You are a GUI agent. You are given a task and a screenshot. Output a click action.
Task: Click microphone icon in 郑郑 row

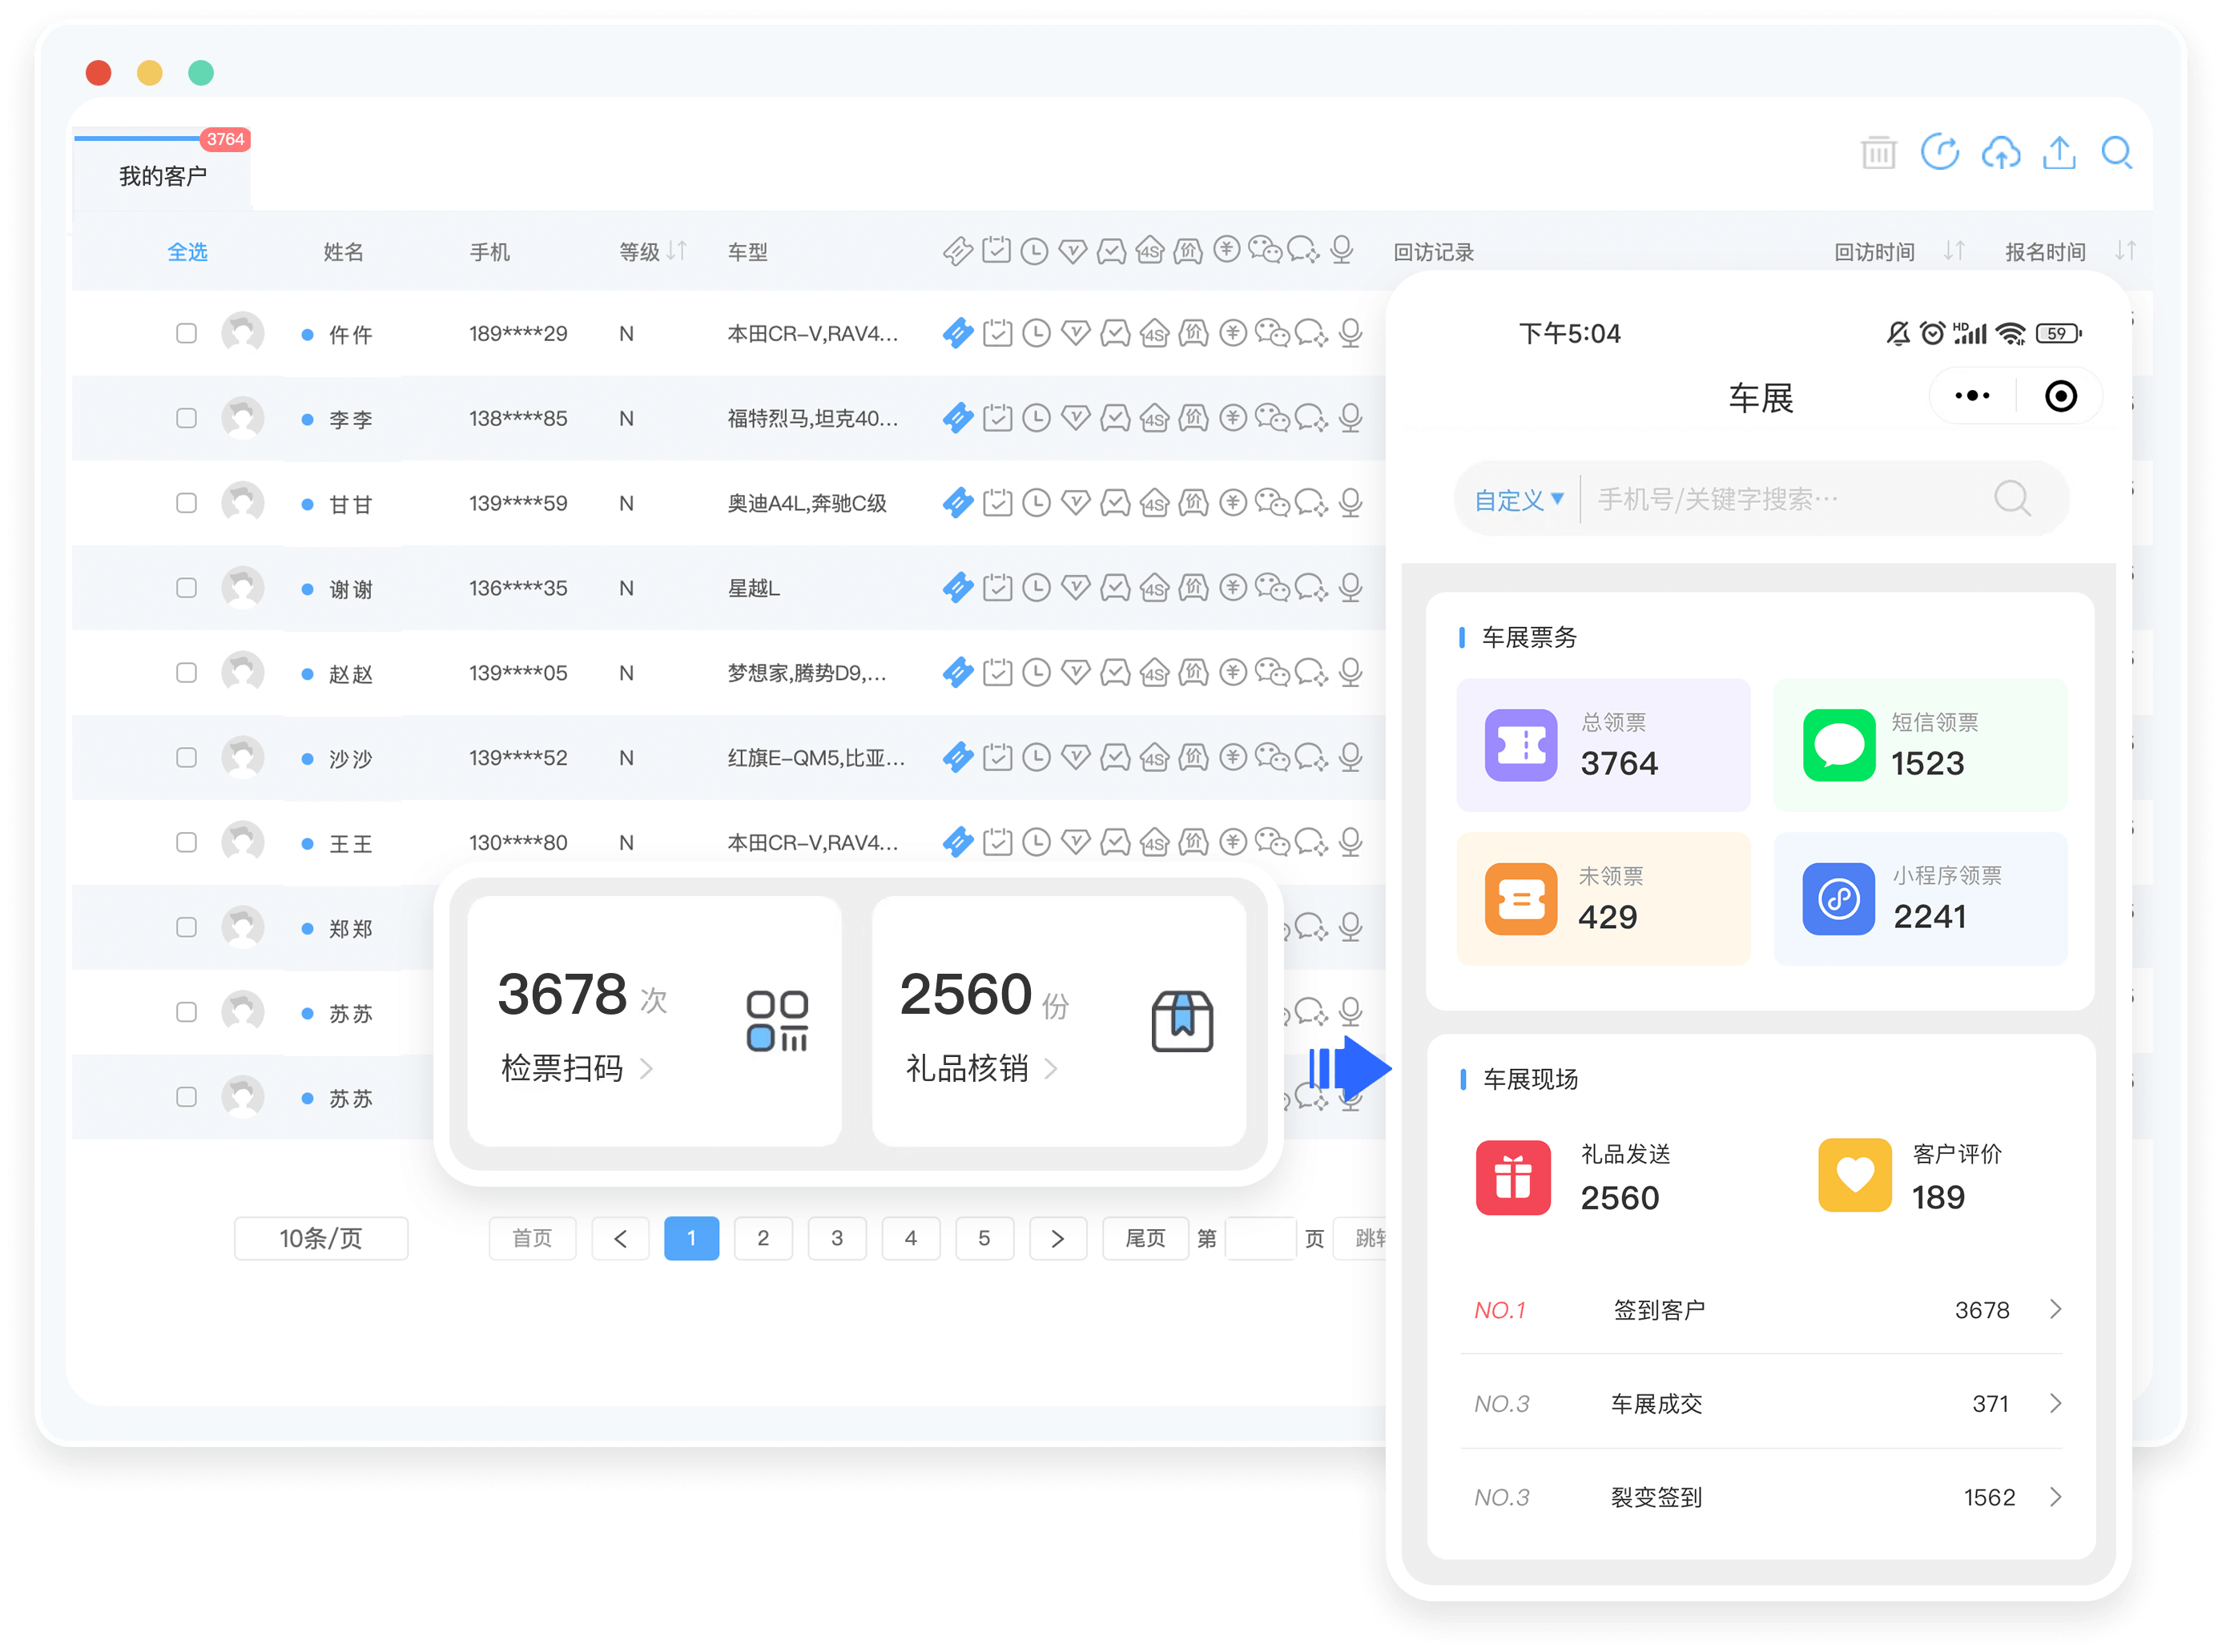[x=1350, y=927]
